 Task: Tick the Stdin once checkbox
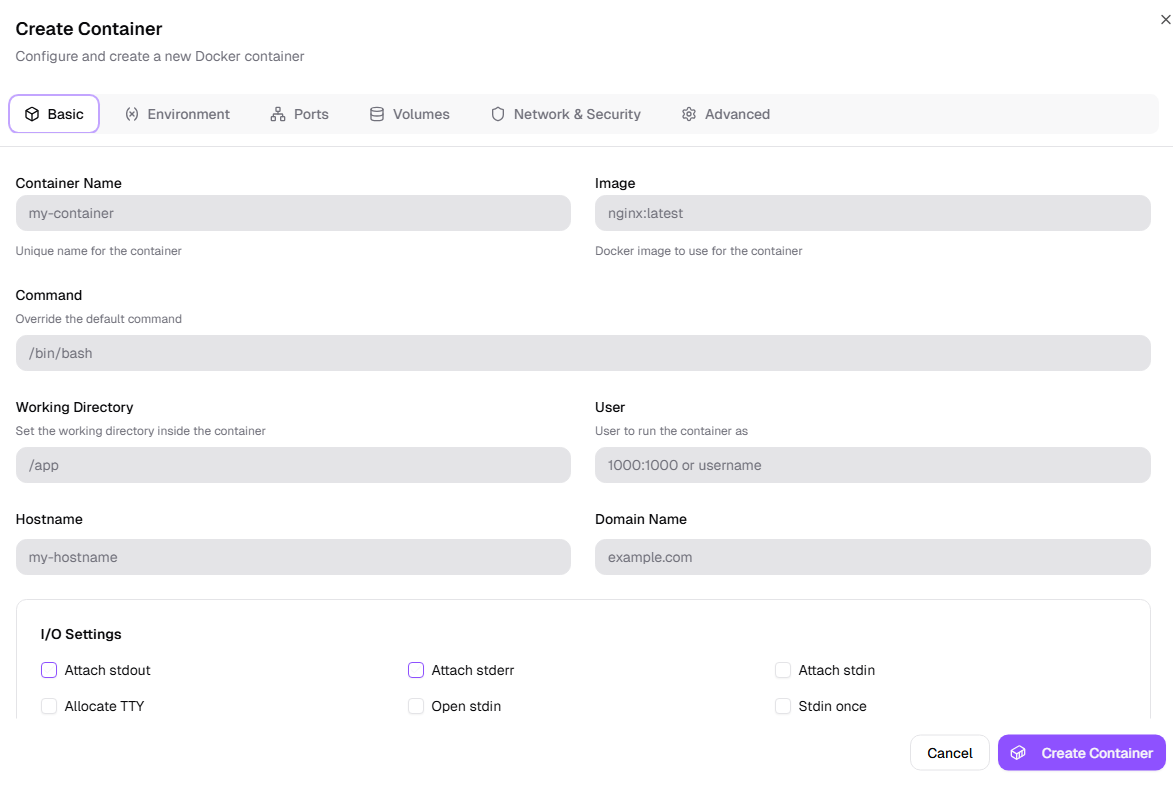pyautogui.click(x=783, y=706)
